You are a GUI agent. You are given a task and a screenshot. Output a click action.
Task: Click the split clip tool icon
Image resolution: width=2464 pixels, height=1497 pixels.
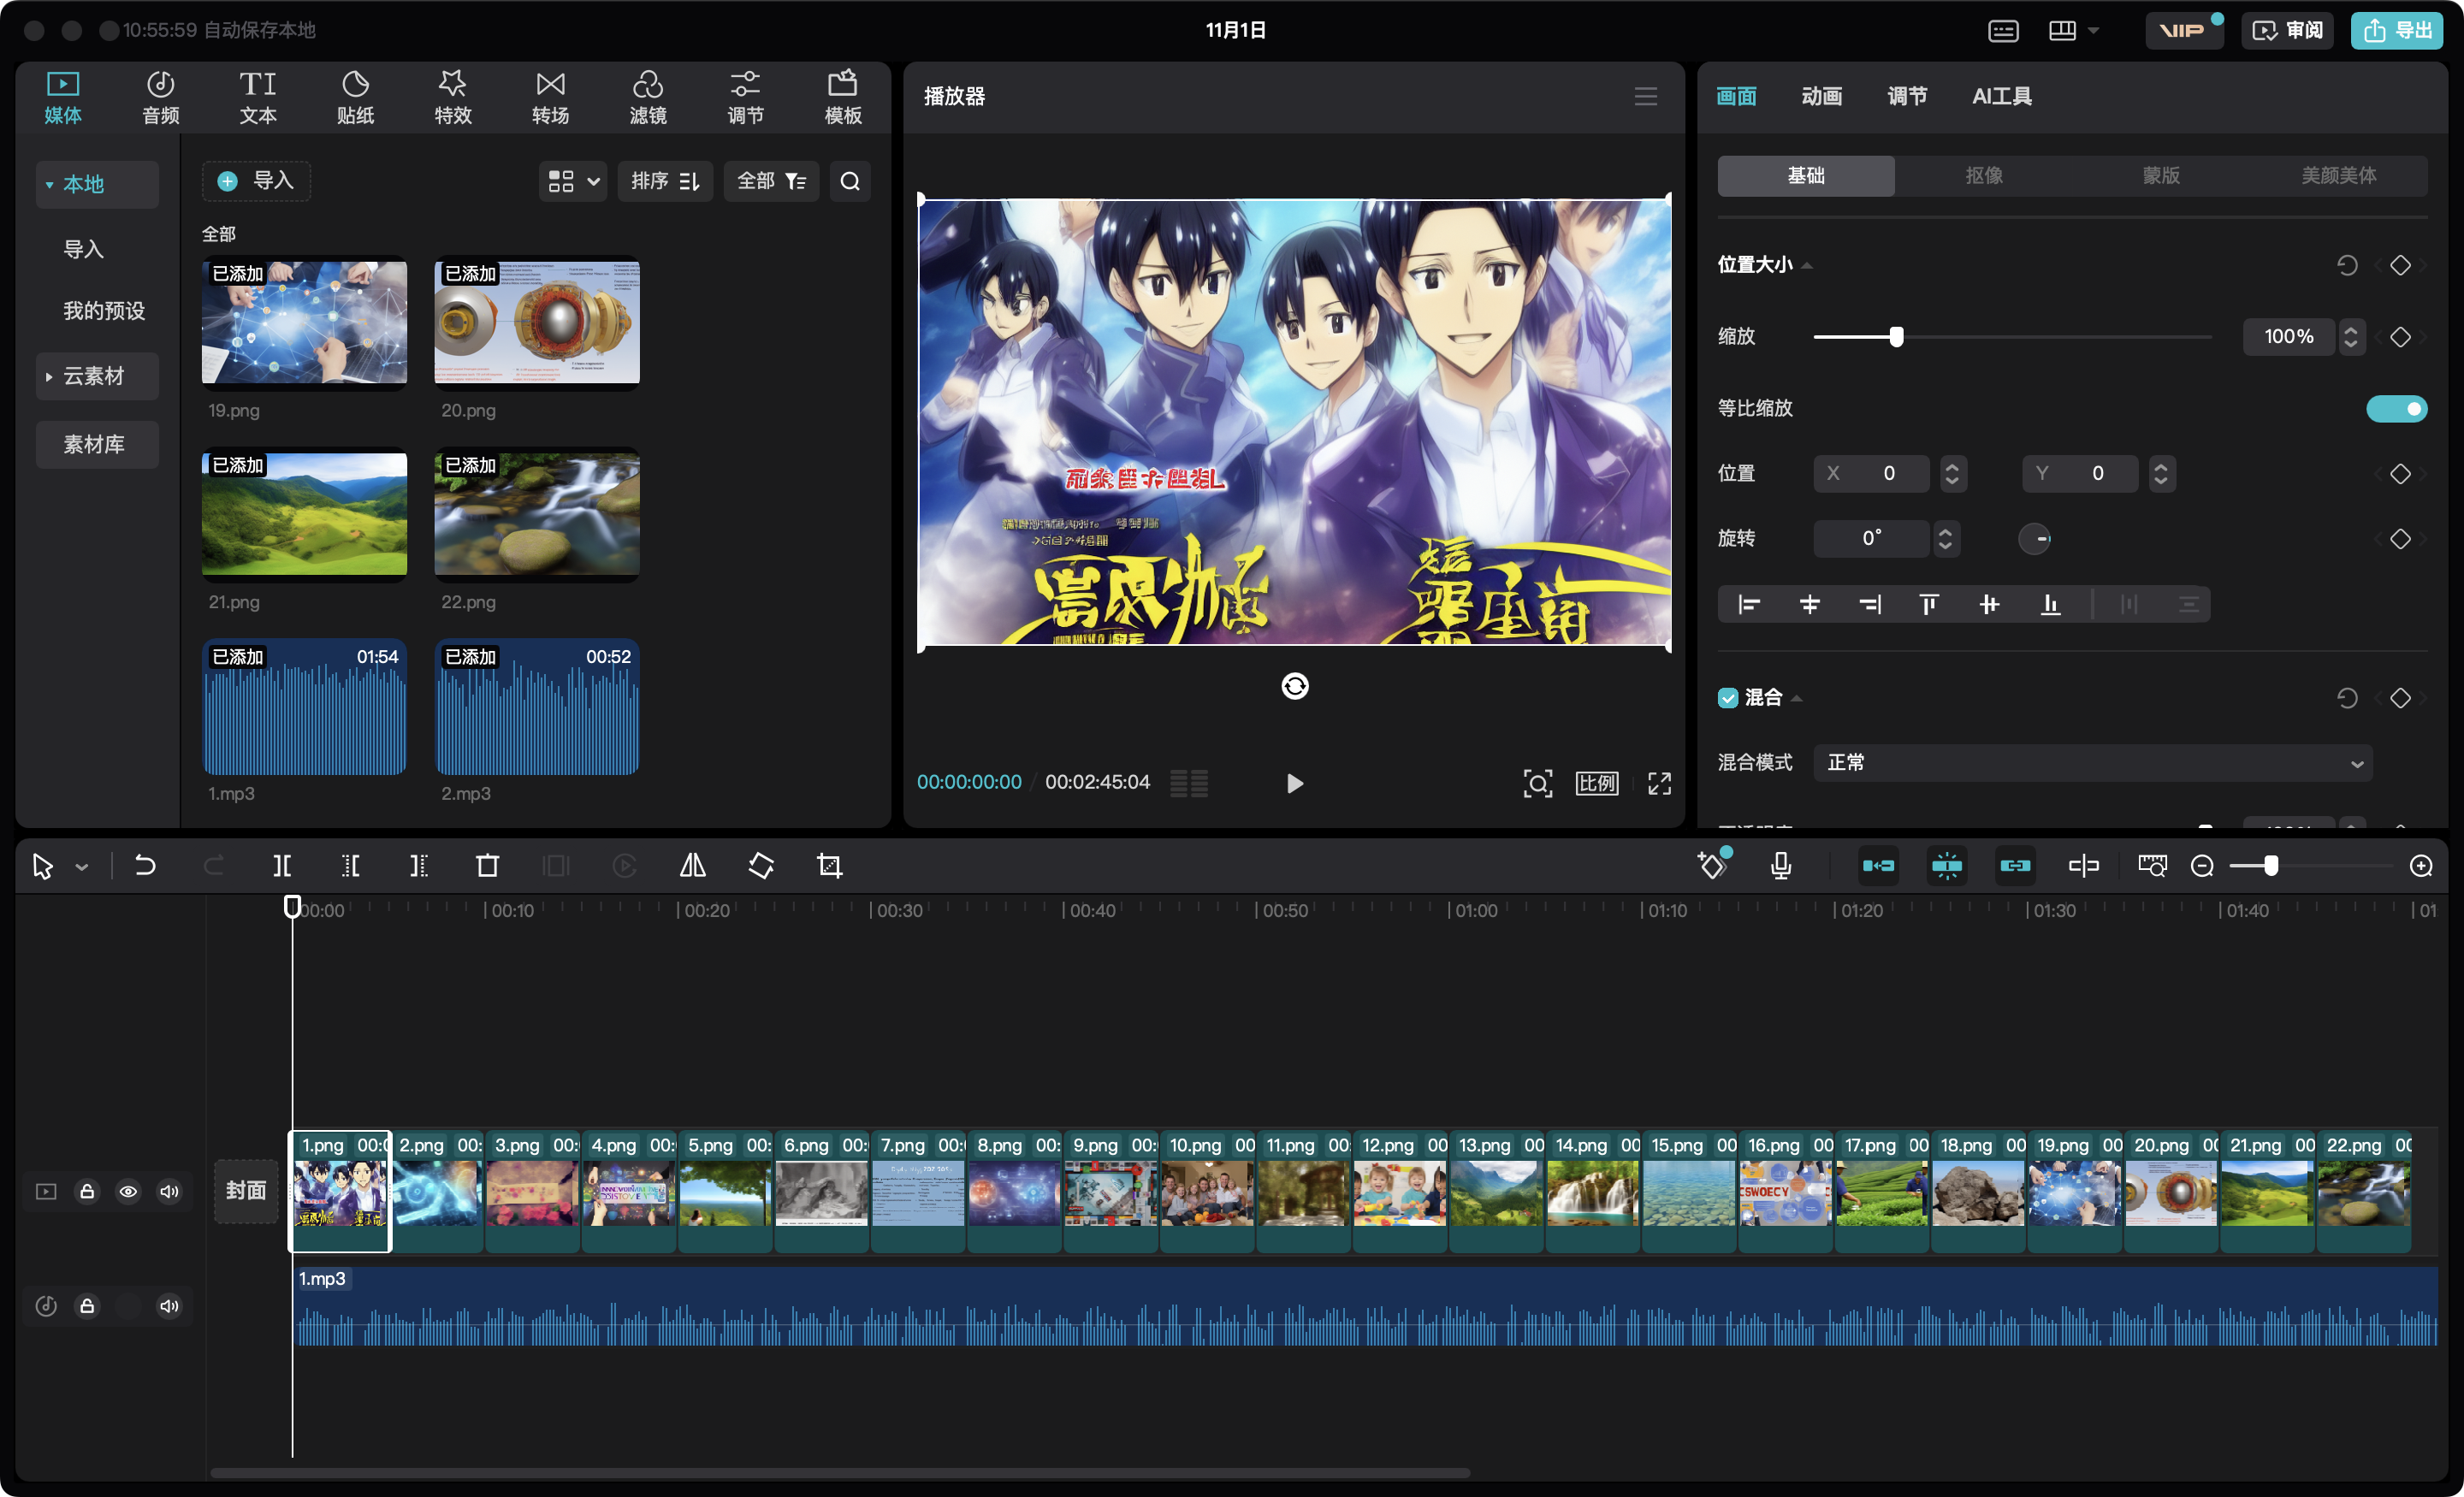[282, 866]
